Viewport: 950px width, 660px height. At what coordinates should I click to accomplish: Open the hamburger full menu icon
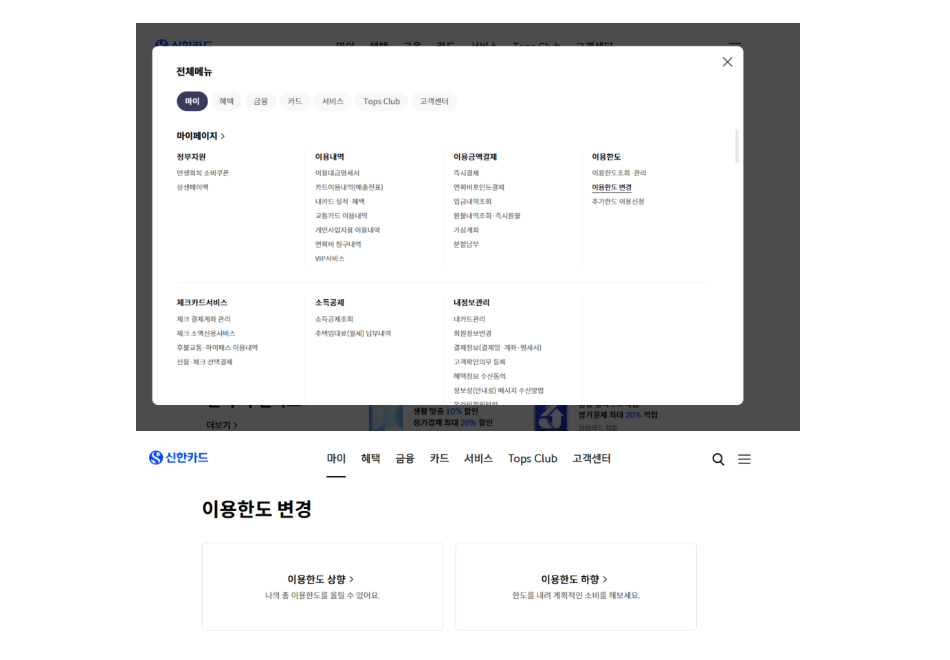tap(744, 459)
